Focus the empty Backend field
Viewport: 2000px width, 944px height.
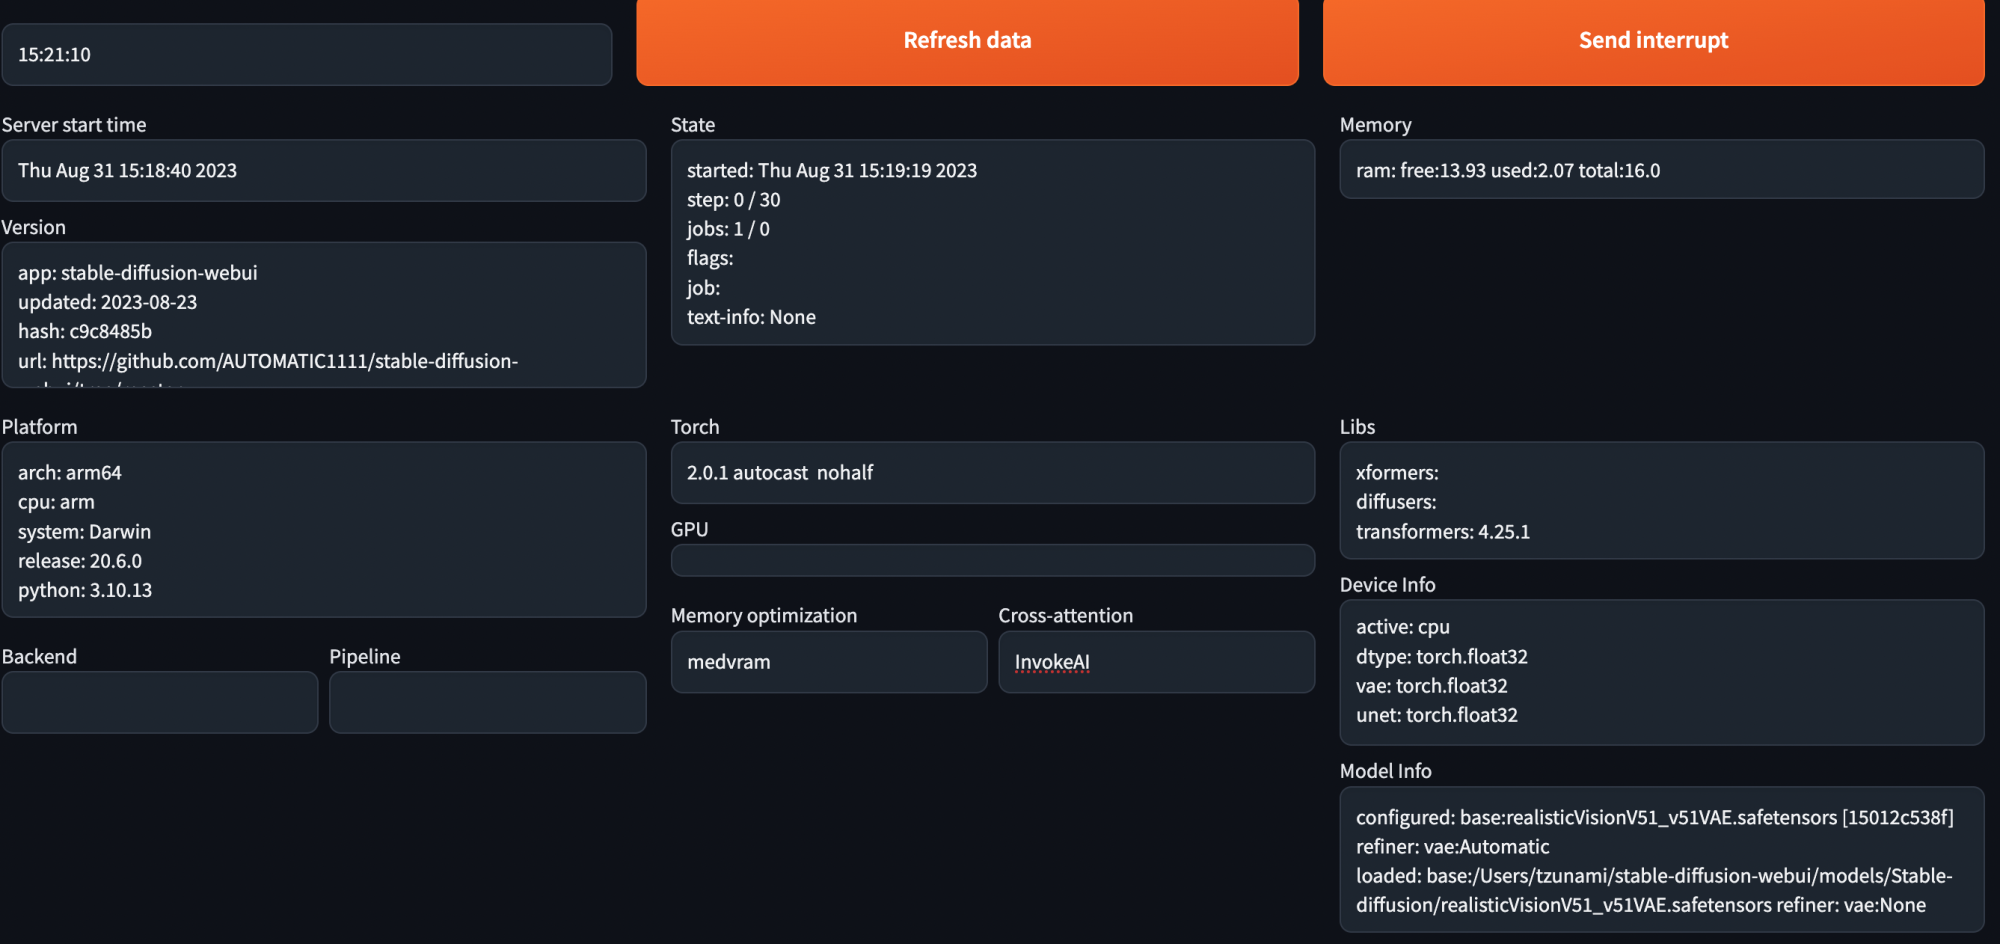(x=160, y=702)
